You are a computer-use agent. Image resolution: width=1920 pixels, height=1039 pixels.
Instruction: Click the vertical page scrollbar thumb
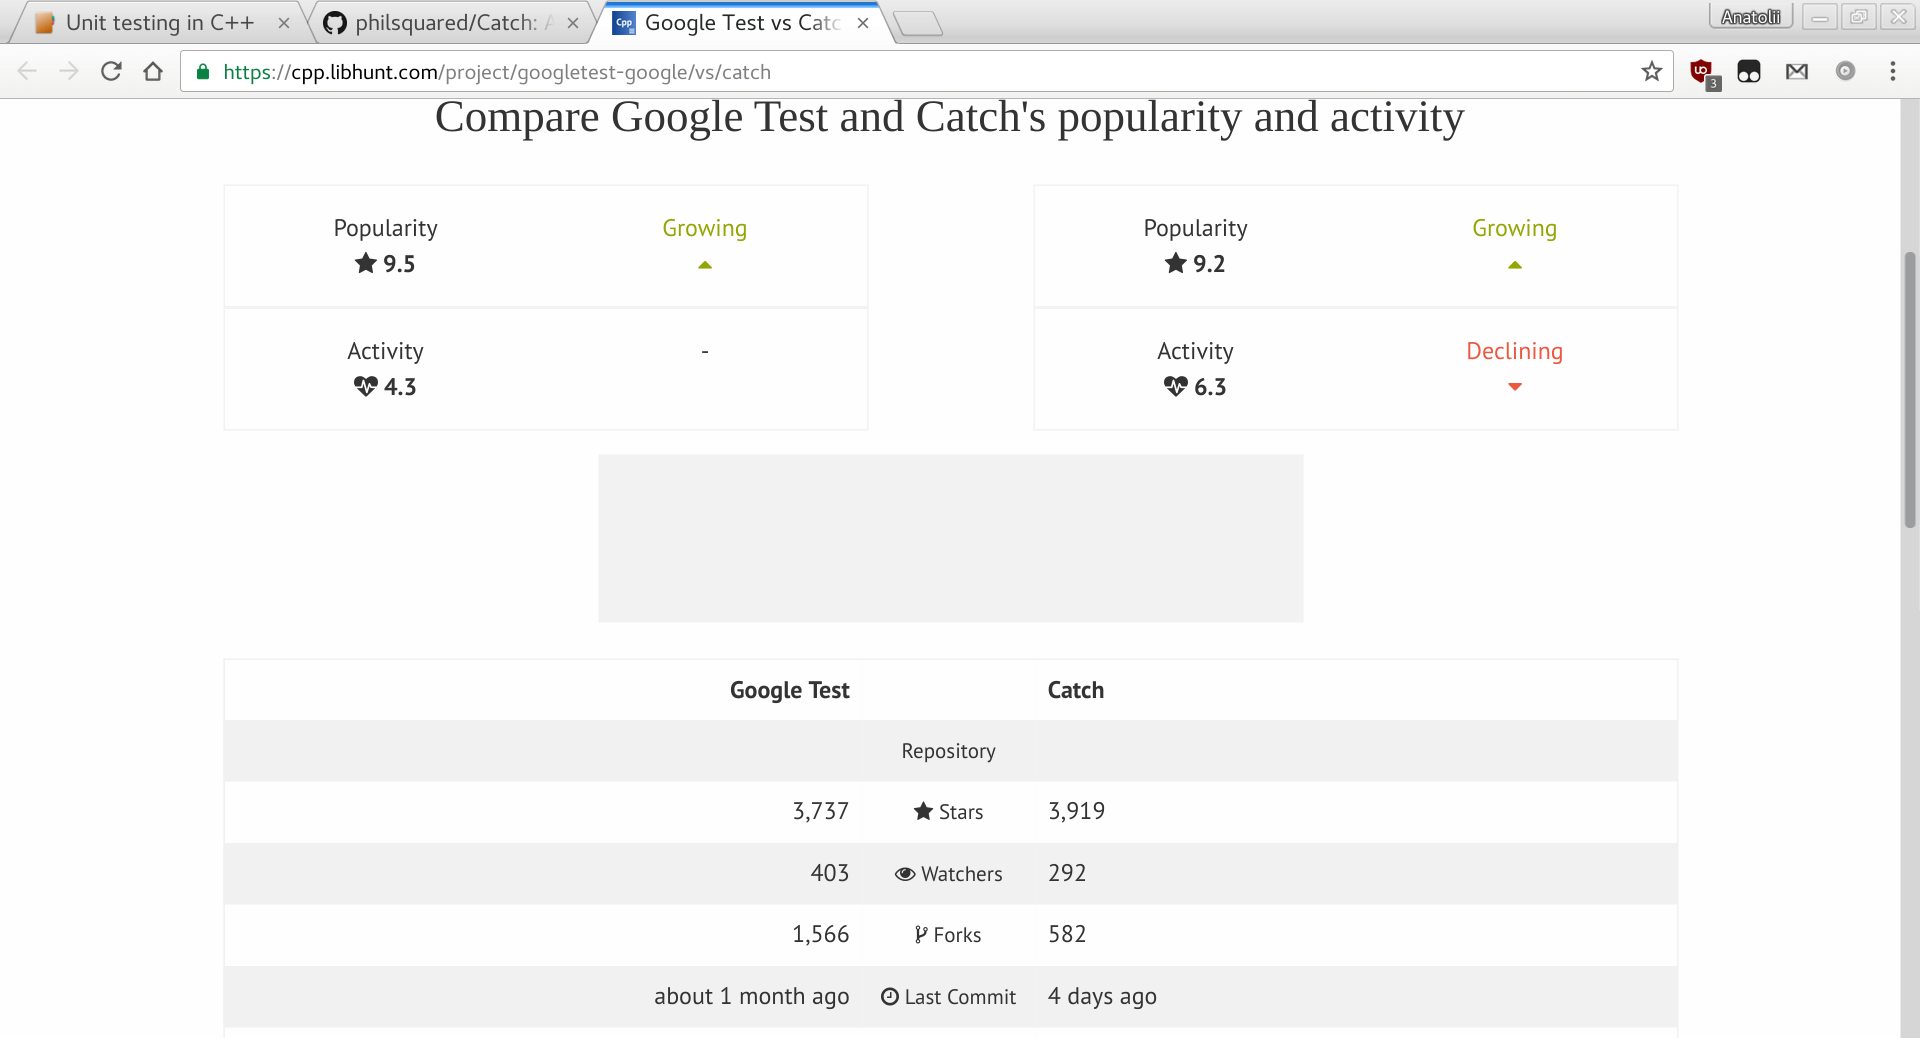(x=1909, y=390)
